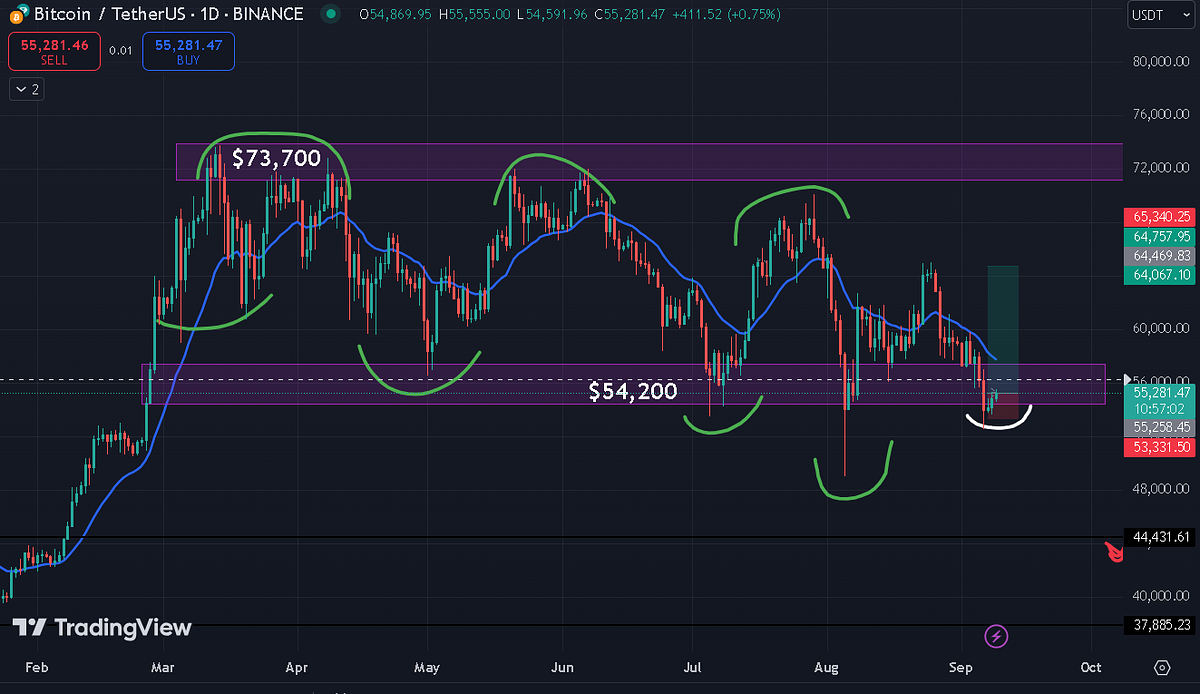The width and height of the screenshot is (1200, 694).
Task: Click the TradingView logo watermark
Action: click(100, 628)
